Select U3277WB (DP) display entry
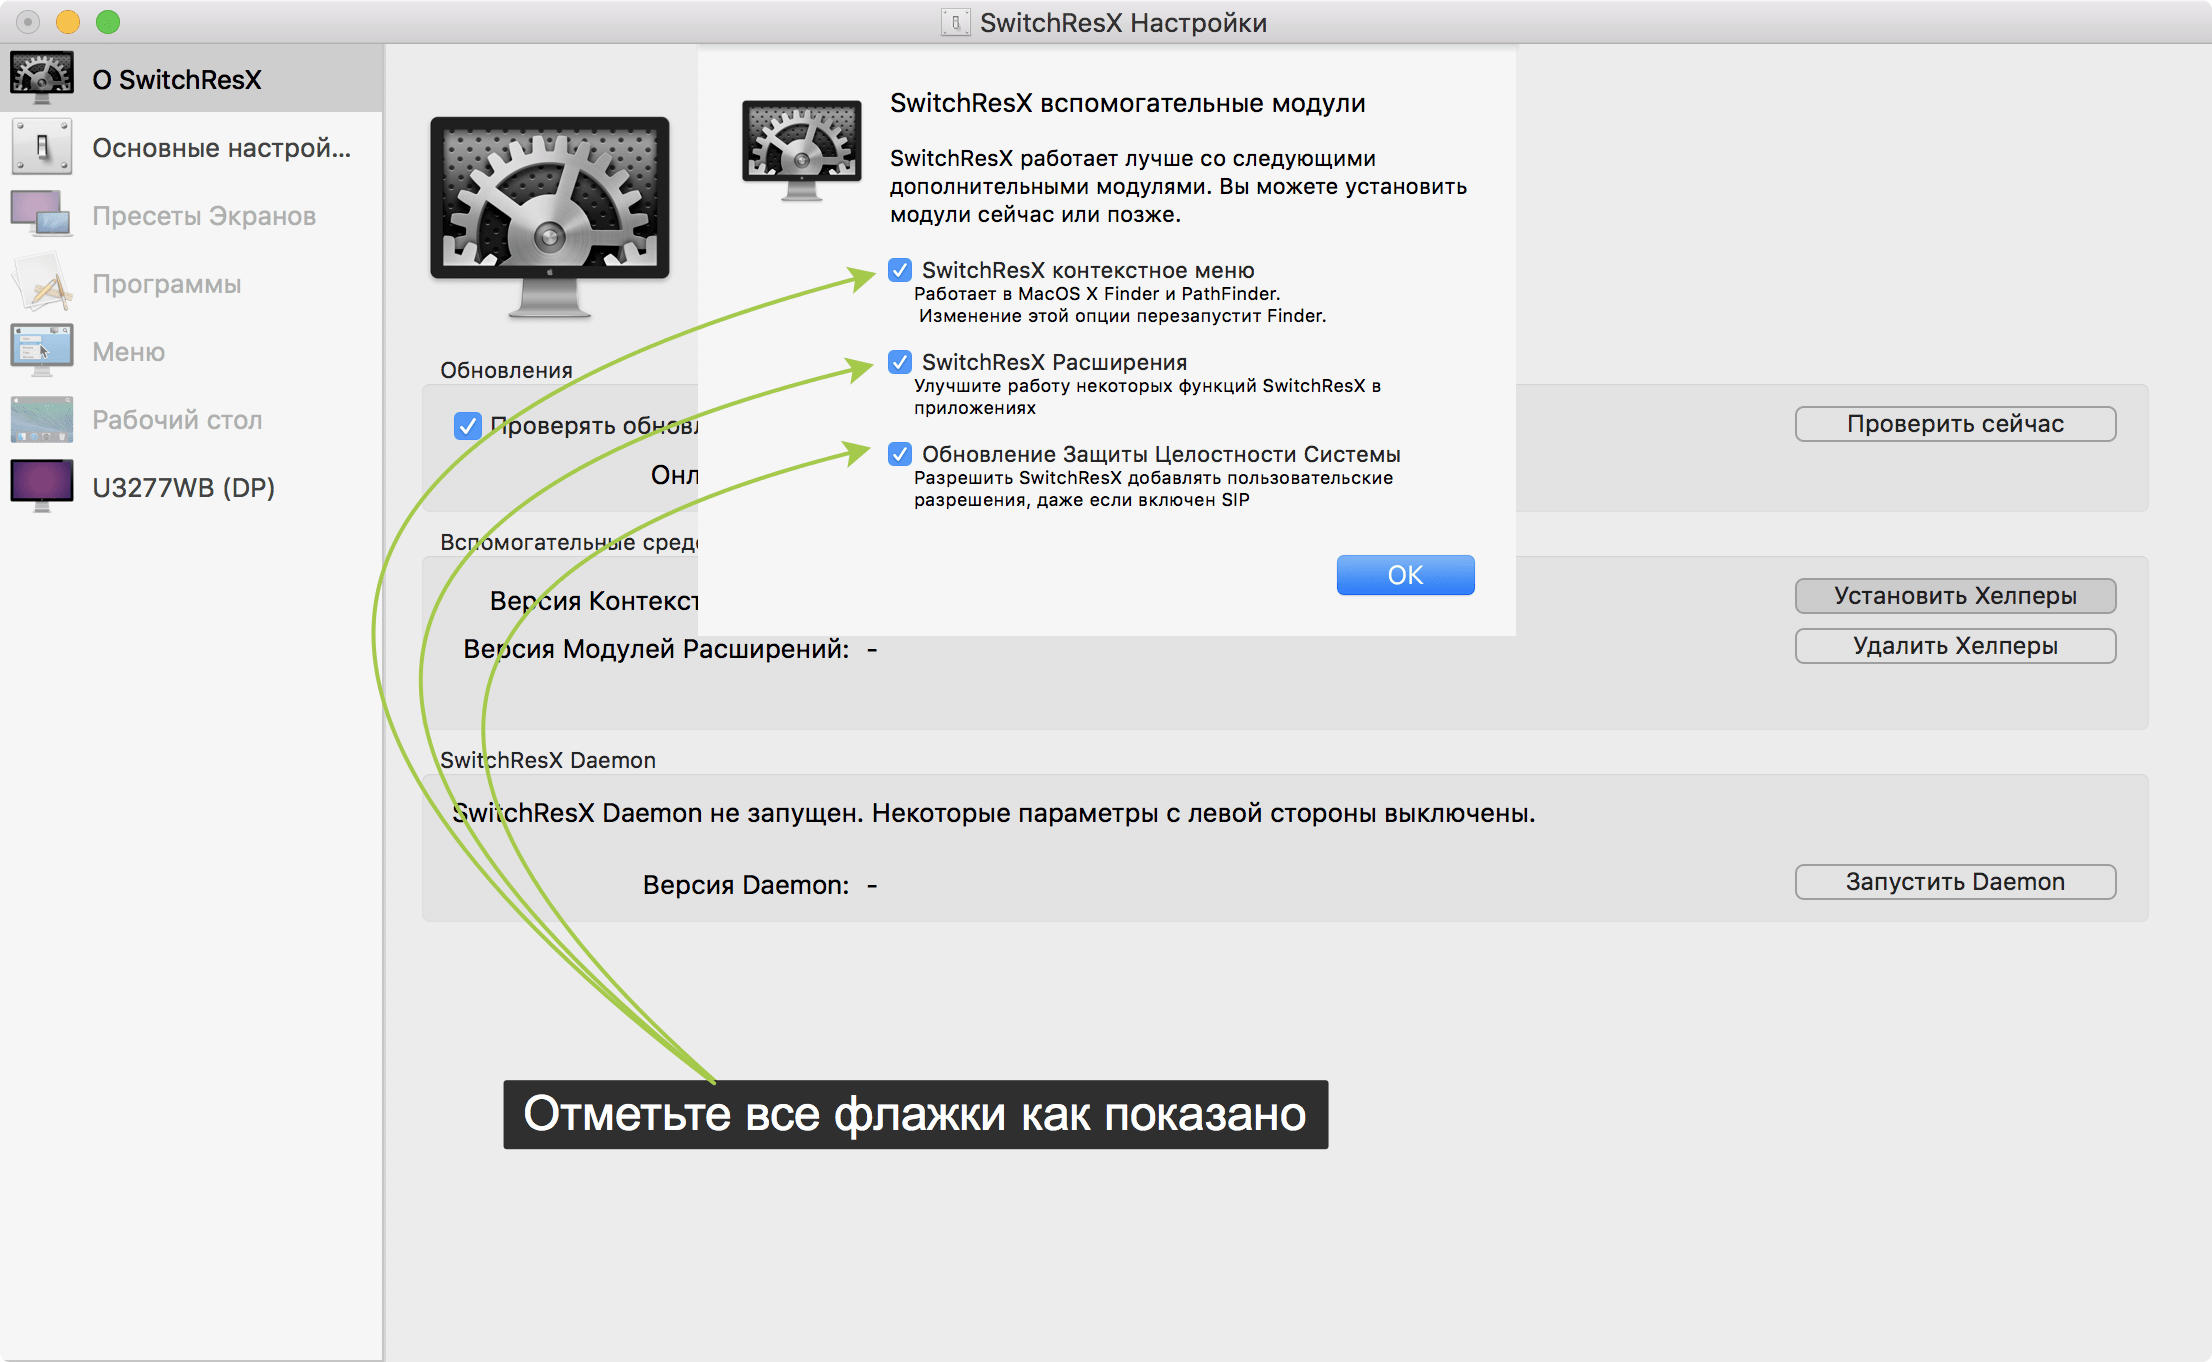 pos(192,487)
